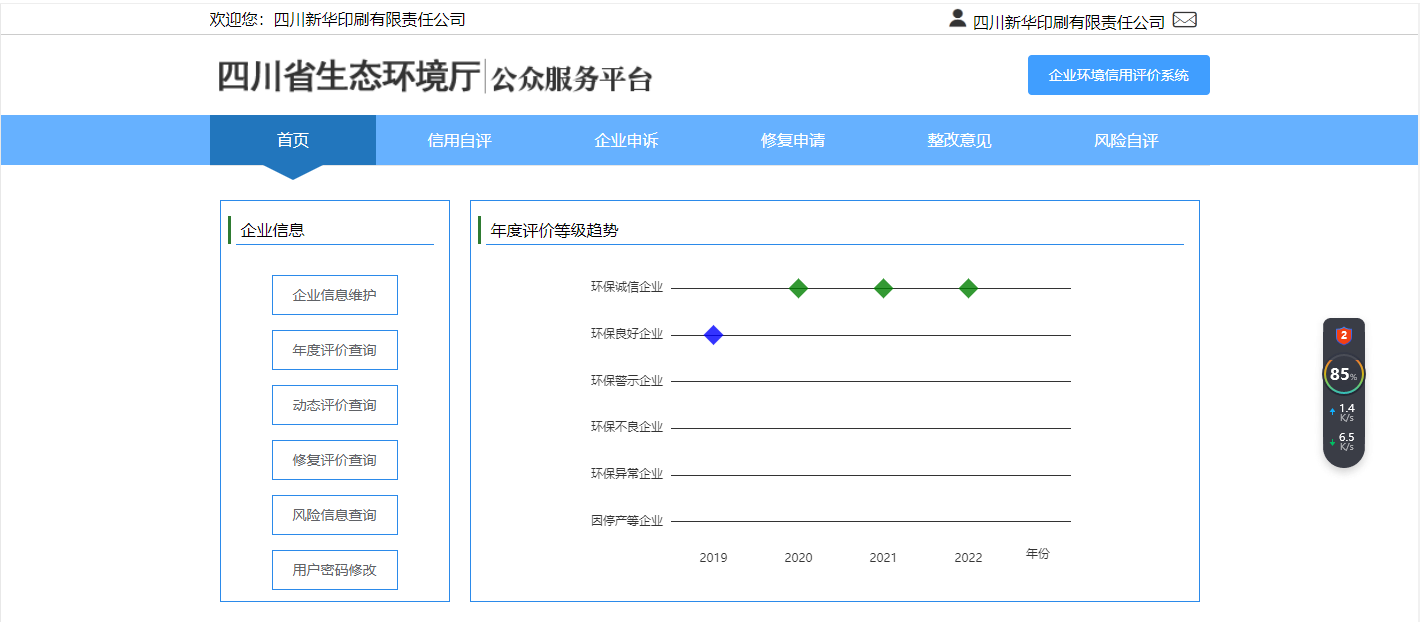Open the envelope messages icon
This screenshot has width=1420, height=622.
click(x=1185, y=19)
